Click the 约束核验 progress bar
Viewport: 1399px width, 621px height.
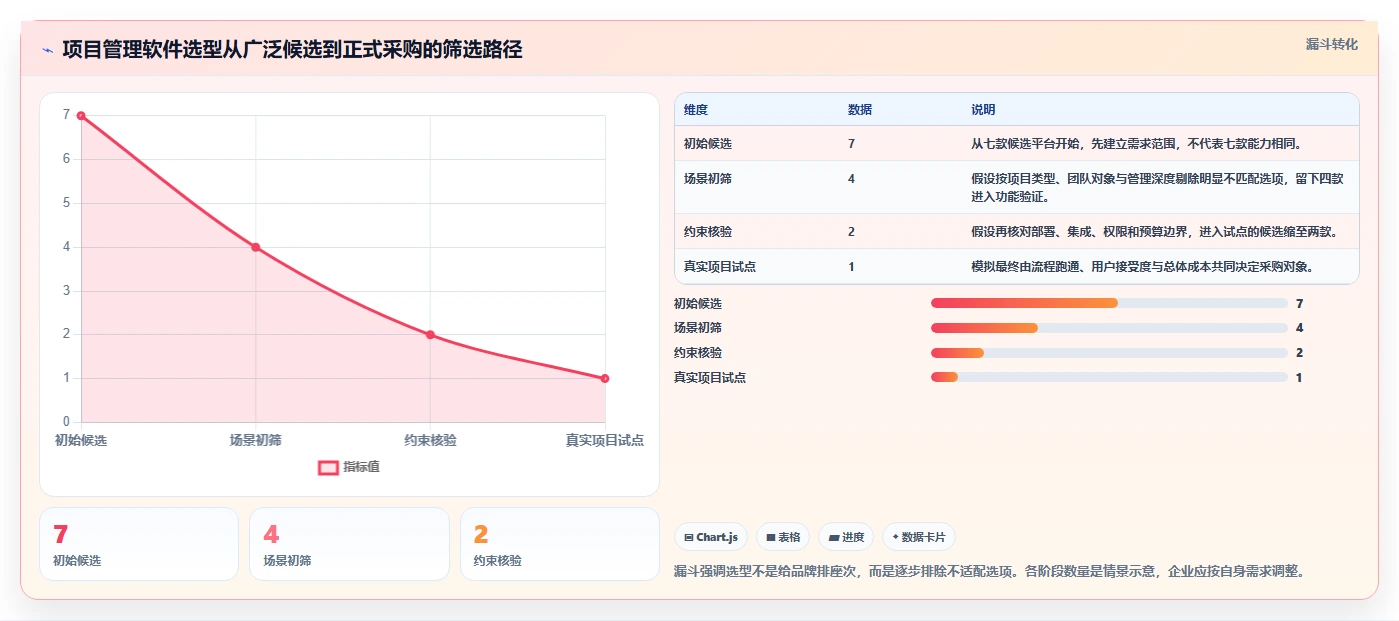(1109, 353)
